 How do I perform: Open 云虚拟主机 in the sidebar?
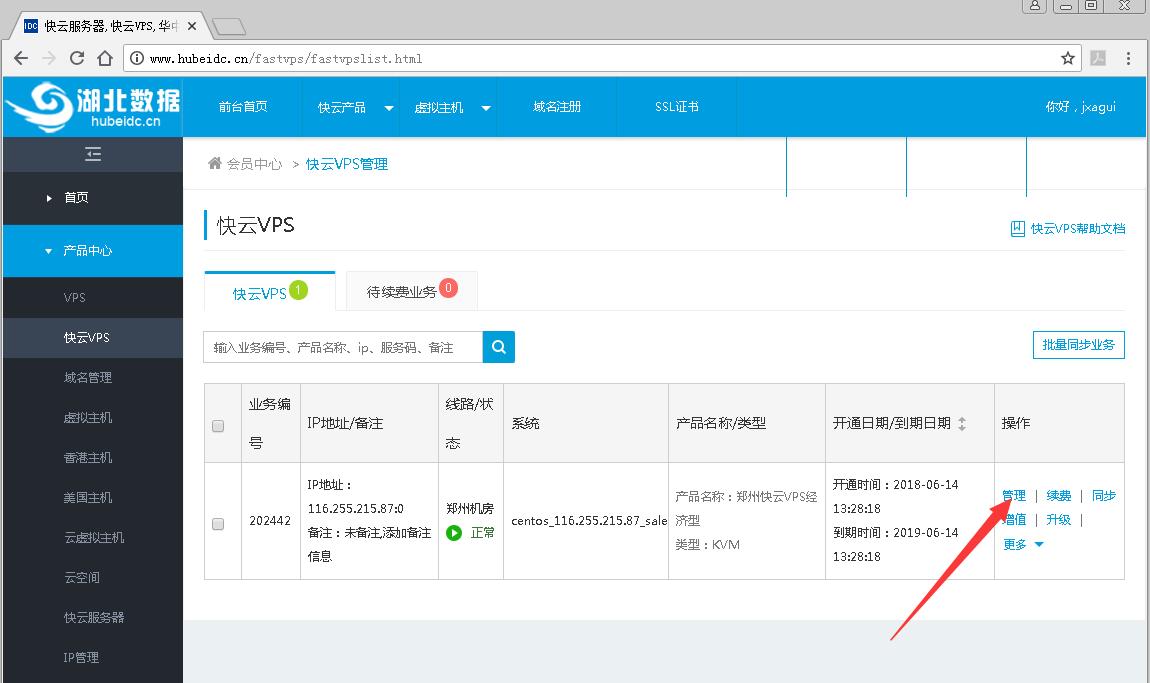pos(93,538)
